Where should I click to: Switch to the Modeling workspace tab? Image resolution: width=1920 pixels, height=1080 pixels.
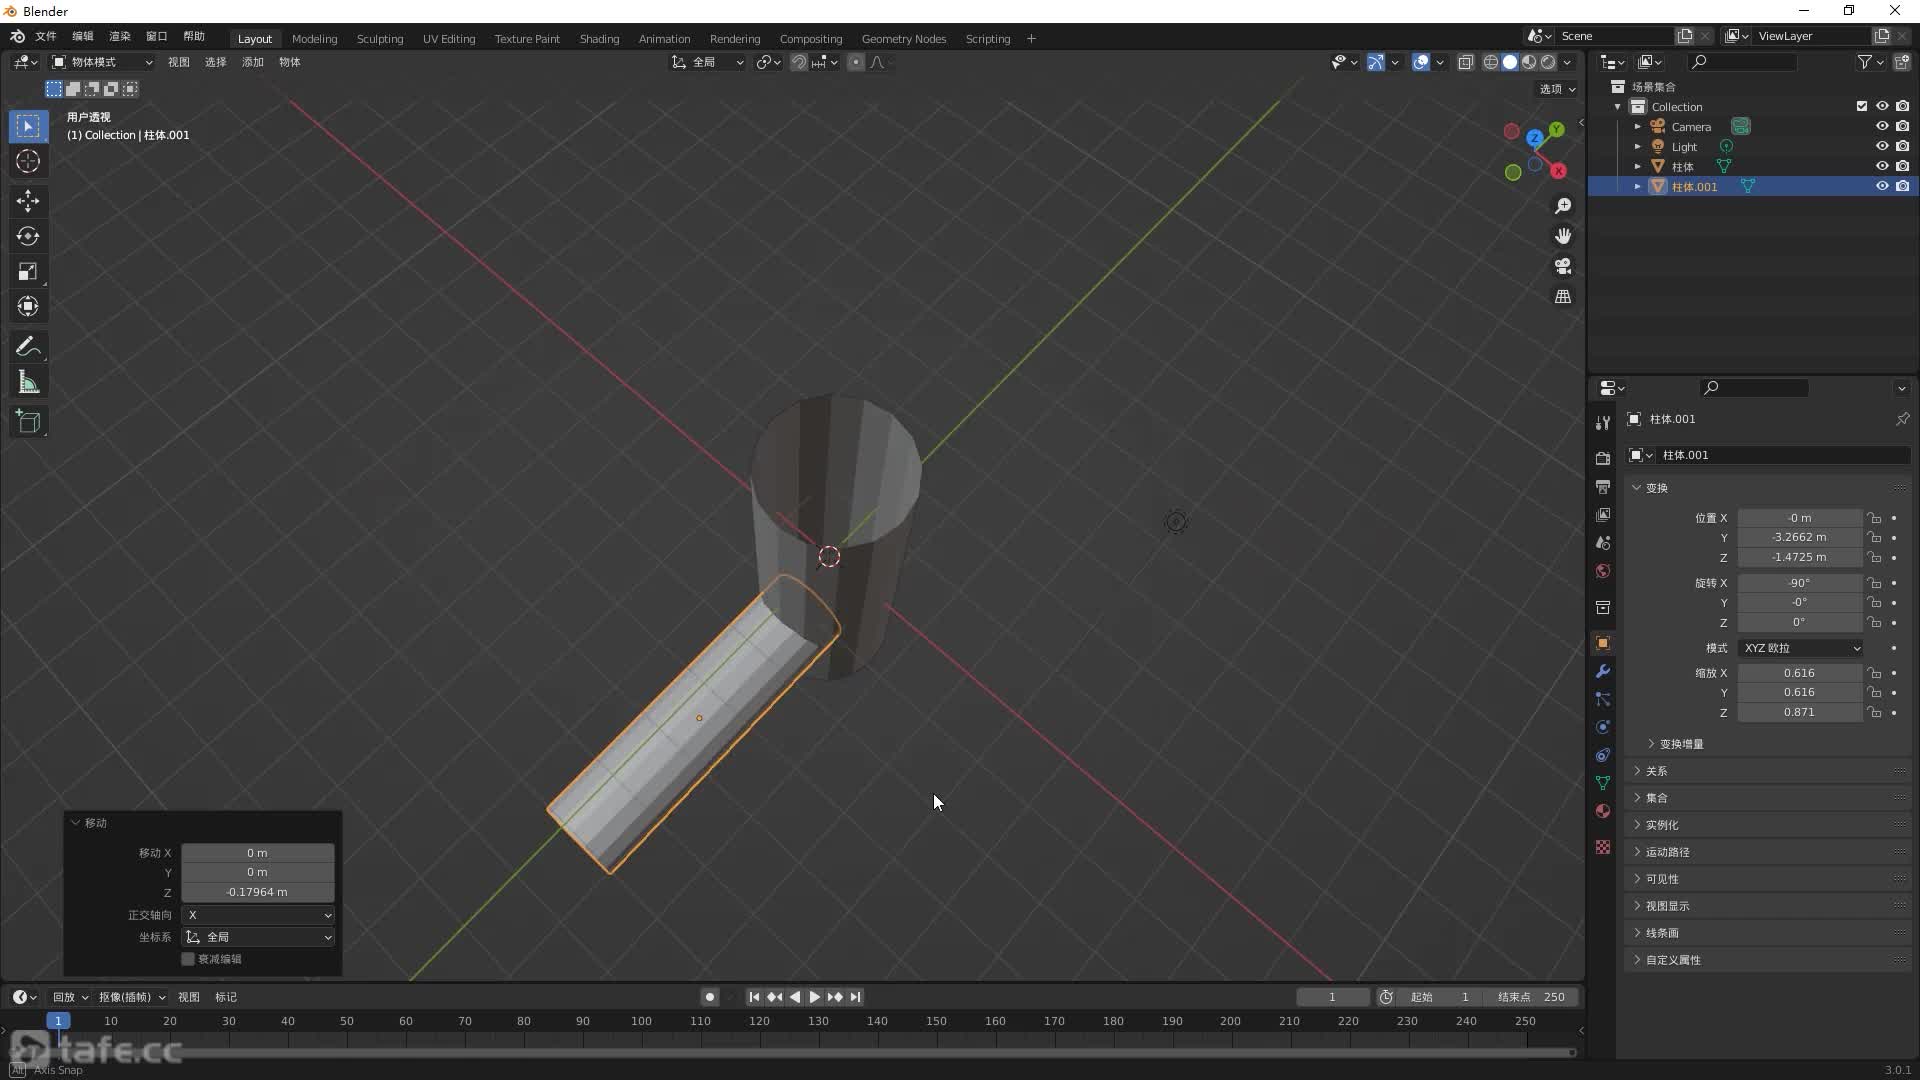[x=314, y=38]
